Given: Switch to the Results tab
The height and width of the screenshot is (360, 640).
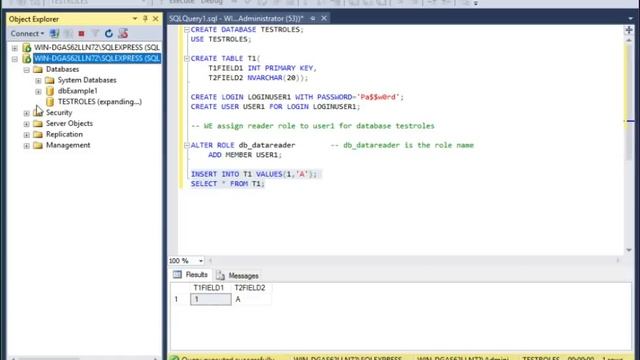Looking at the screenshot, I should pos(190,275).
